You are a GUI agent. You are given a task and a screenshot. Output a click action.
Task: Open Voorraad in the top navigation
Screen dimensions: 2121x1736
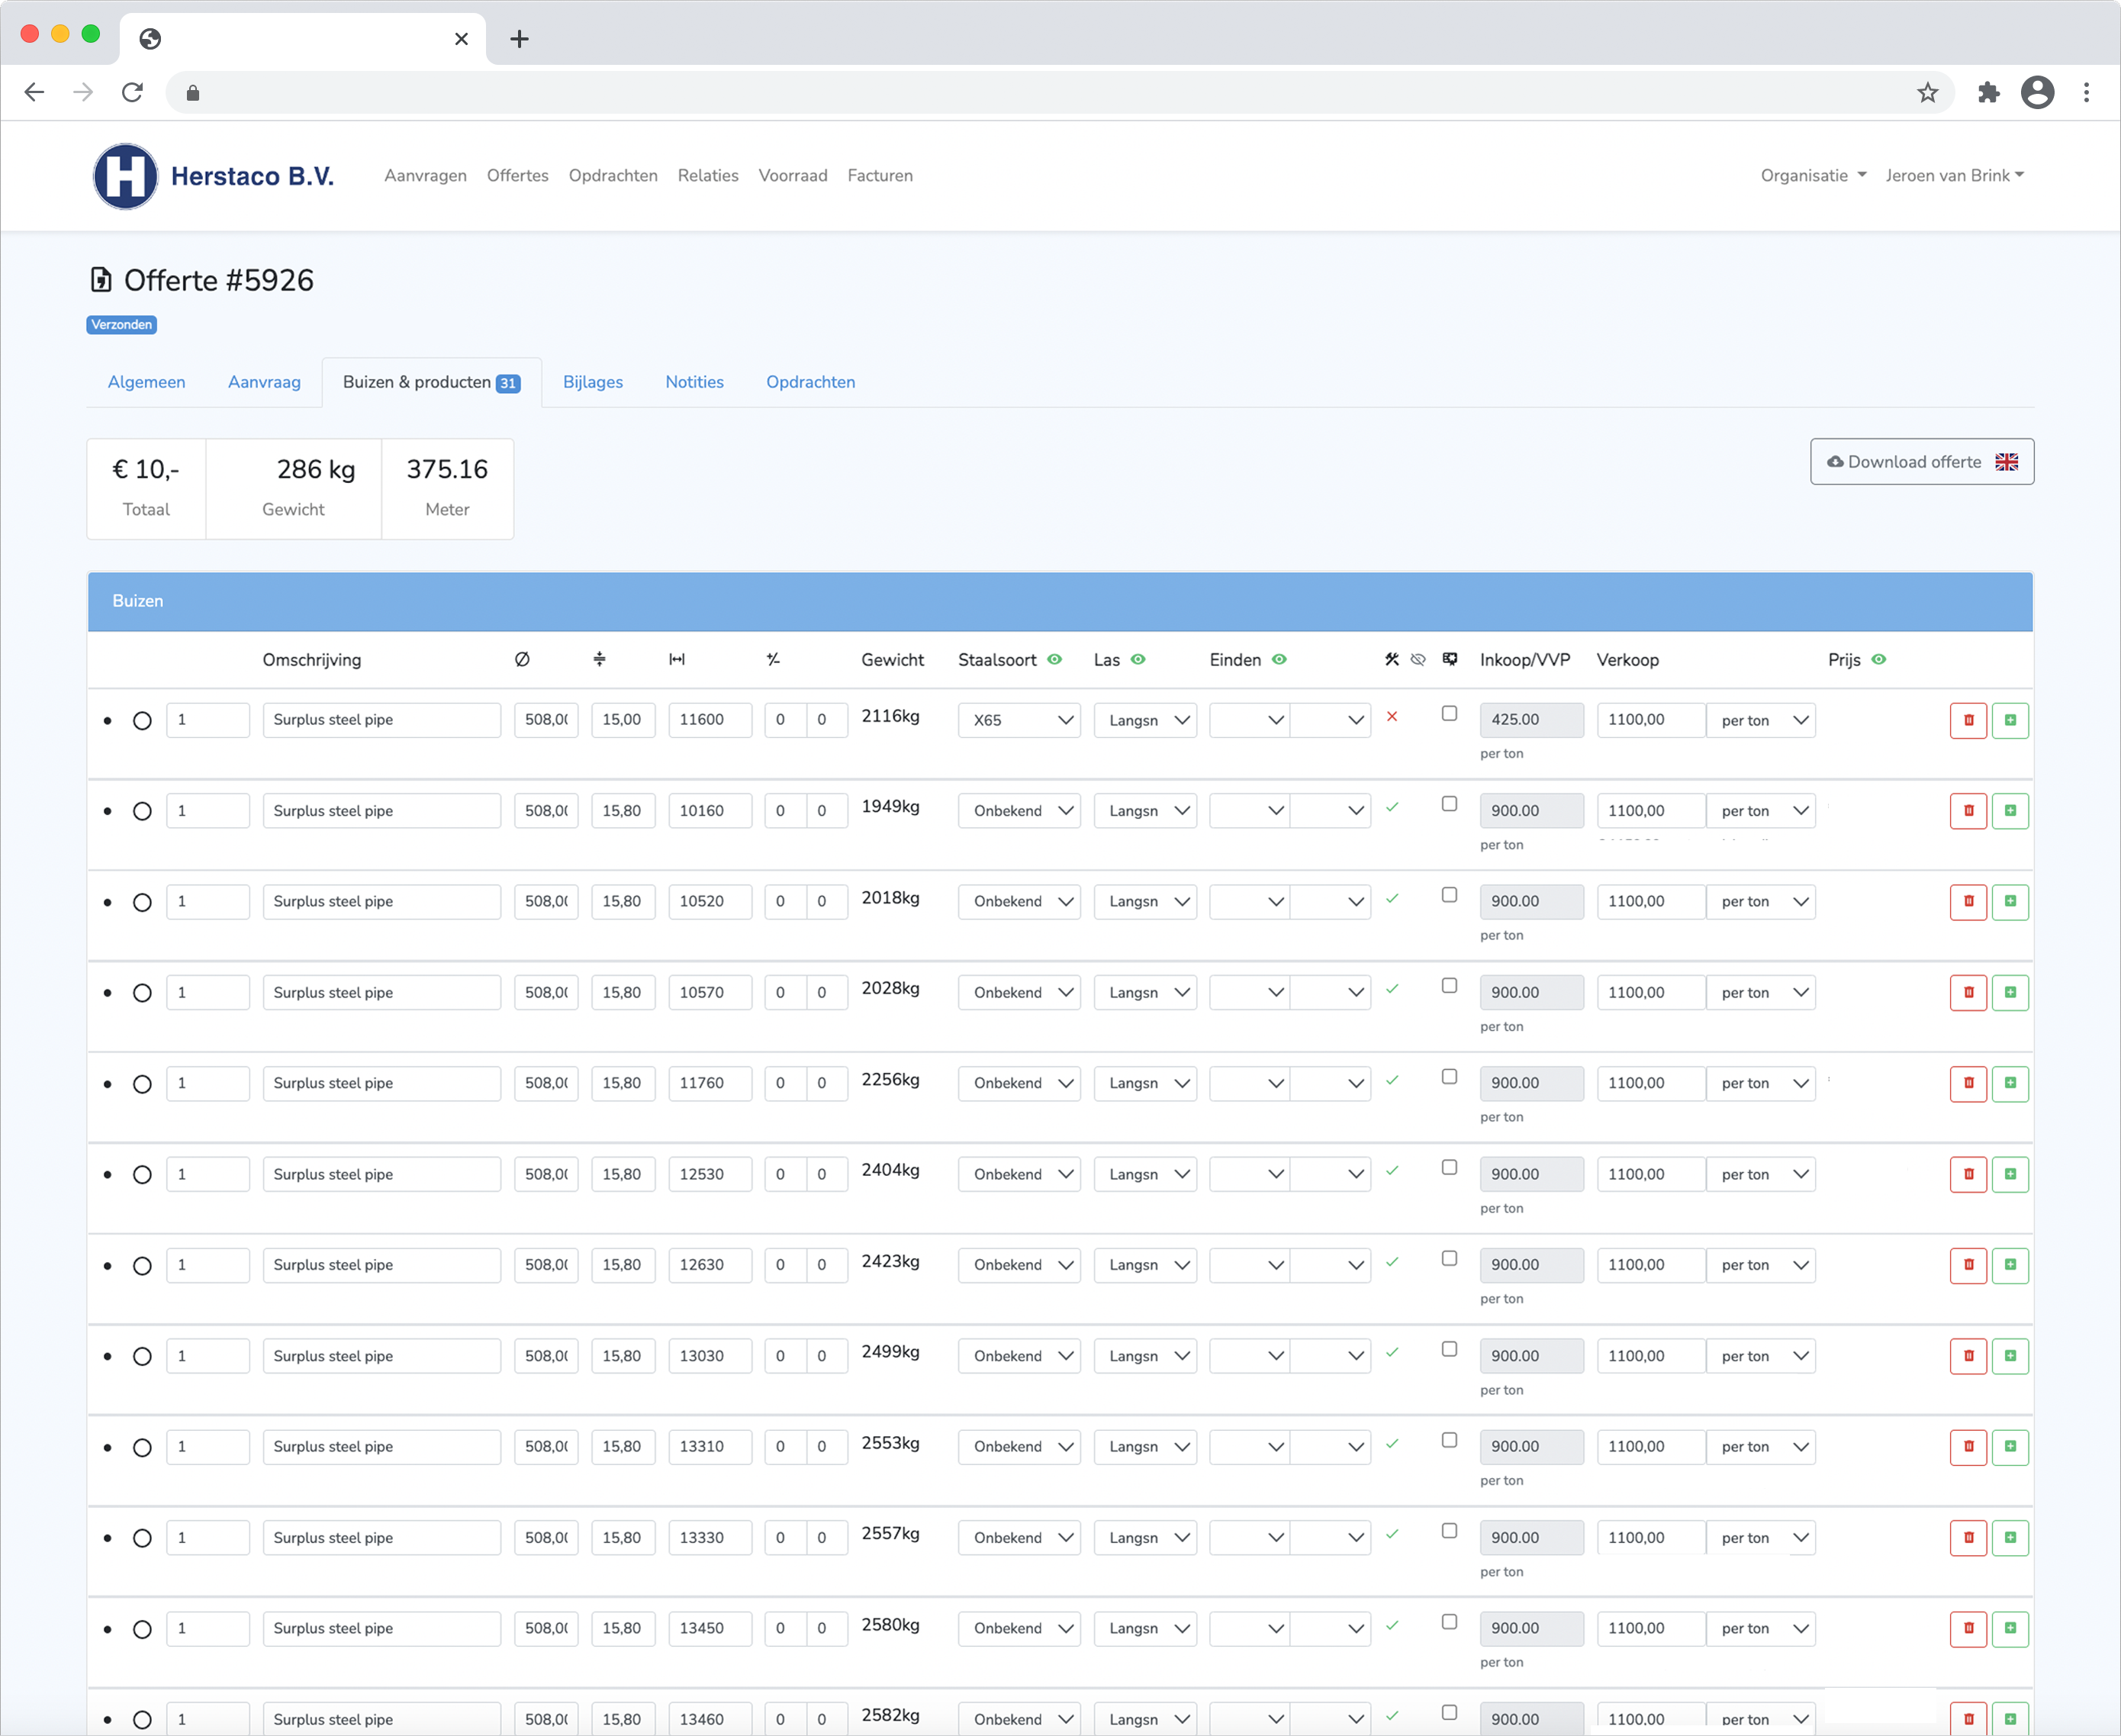pos(792,176)
